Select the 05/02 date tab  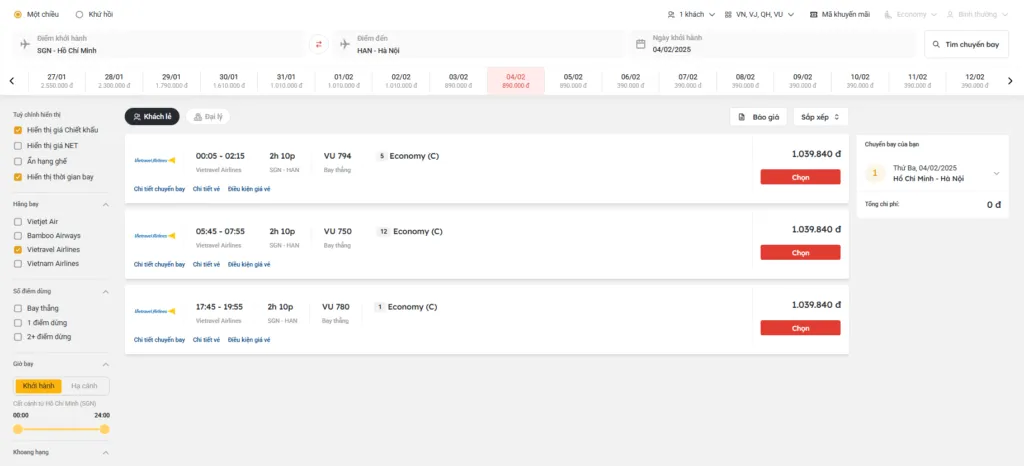click(573, 81)
